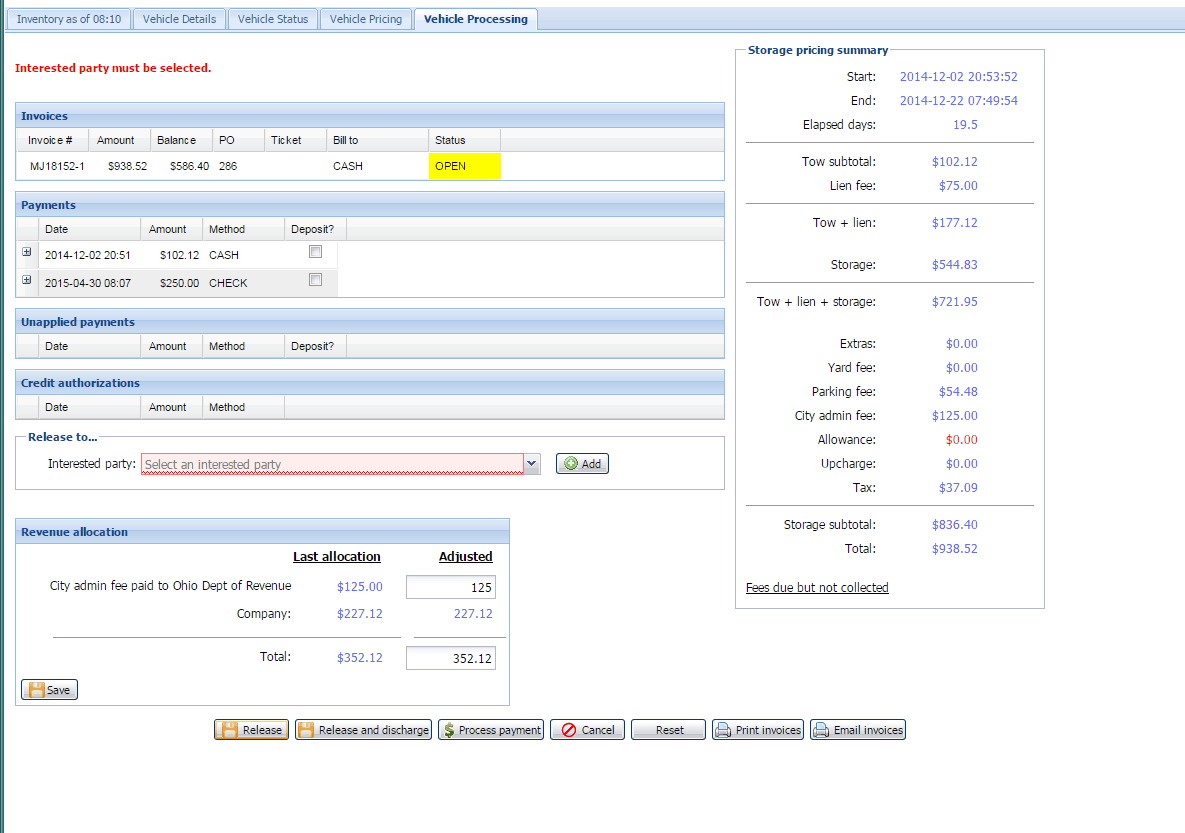This screenshot has height=833, width=1185.
Task: Expand the 2015-04-30 CHECK payment row
Action: pos(27,280)
